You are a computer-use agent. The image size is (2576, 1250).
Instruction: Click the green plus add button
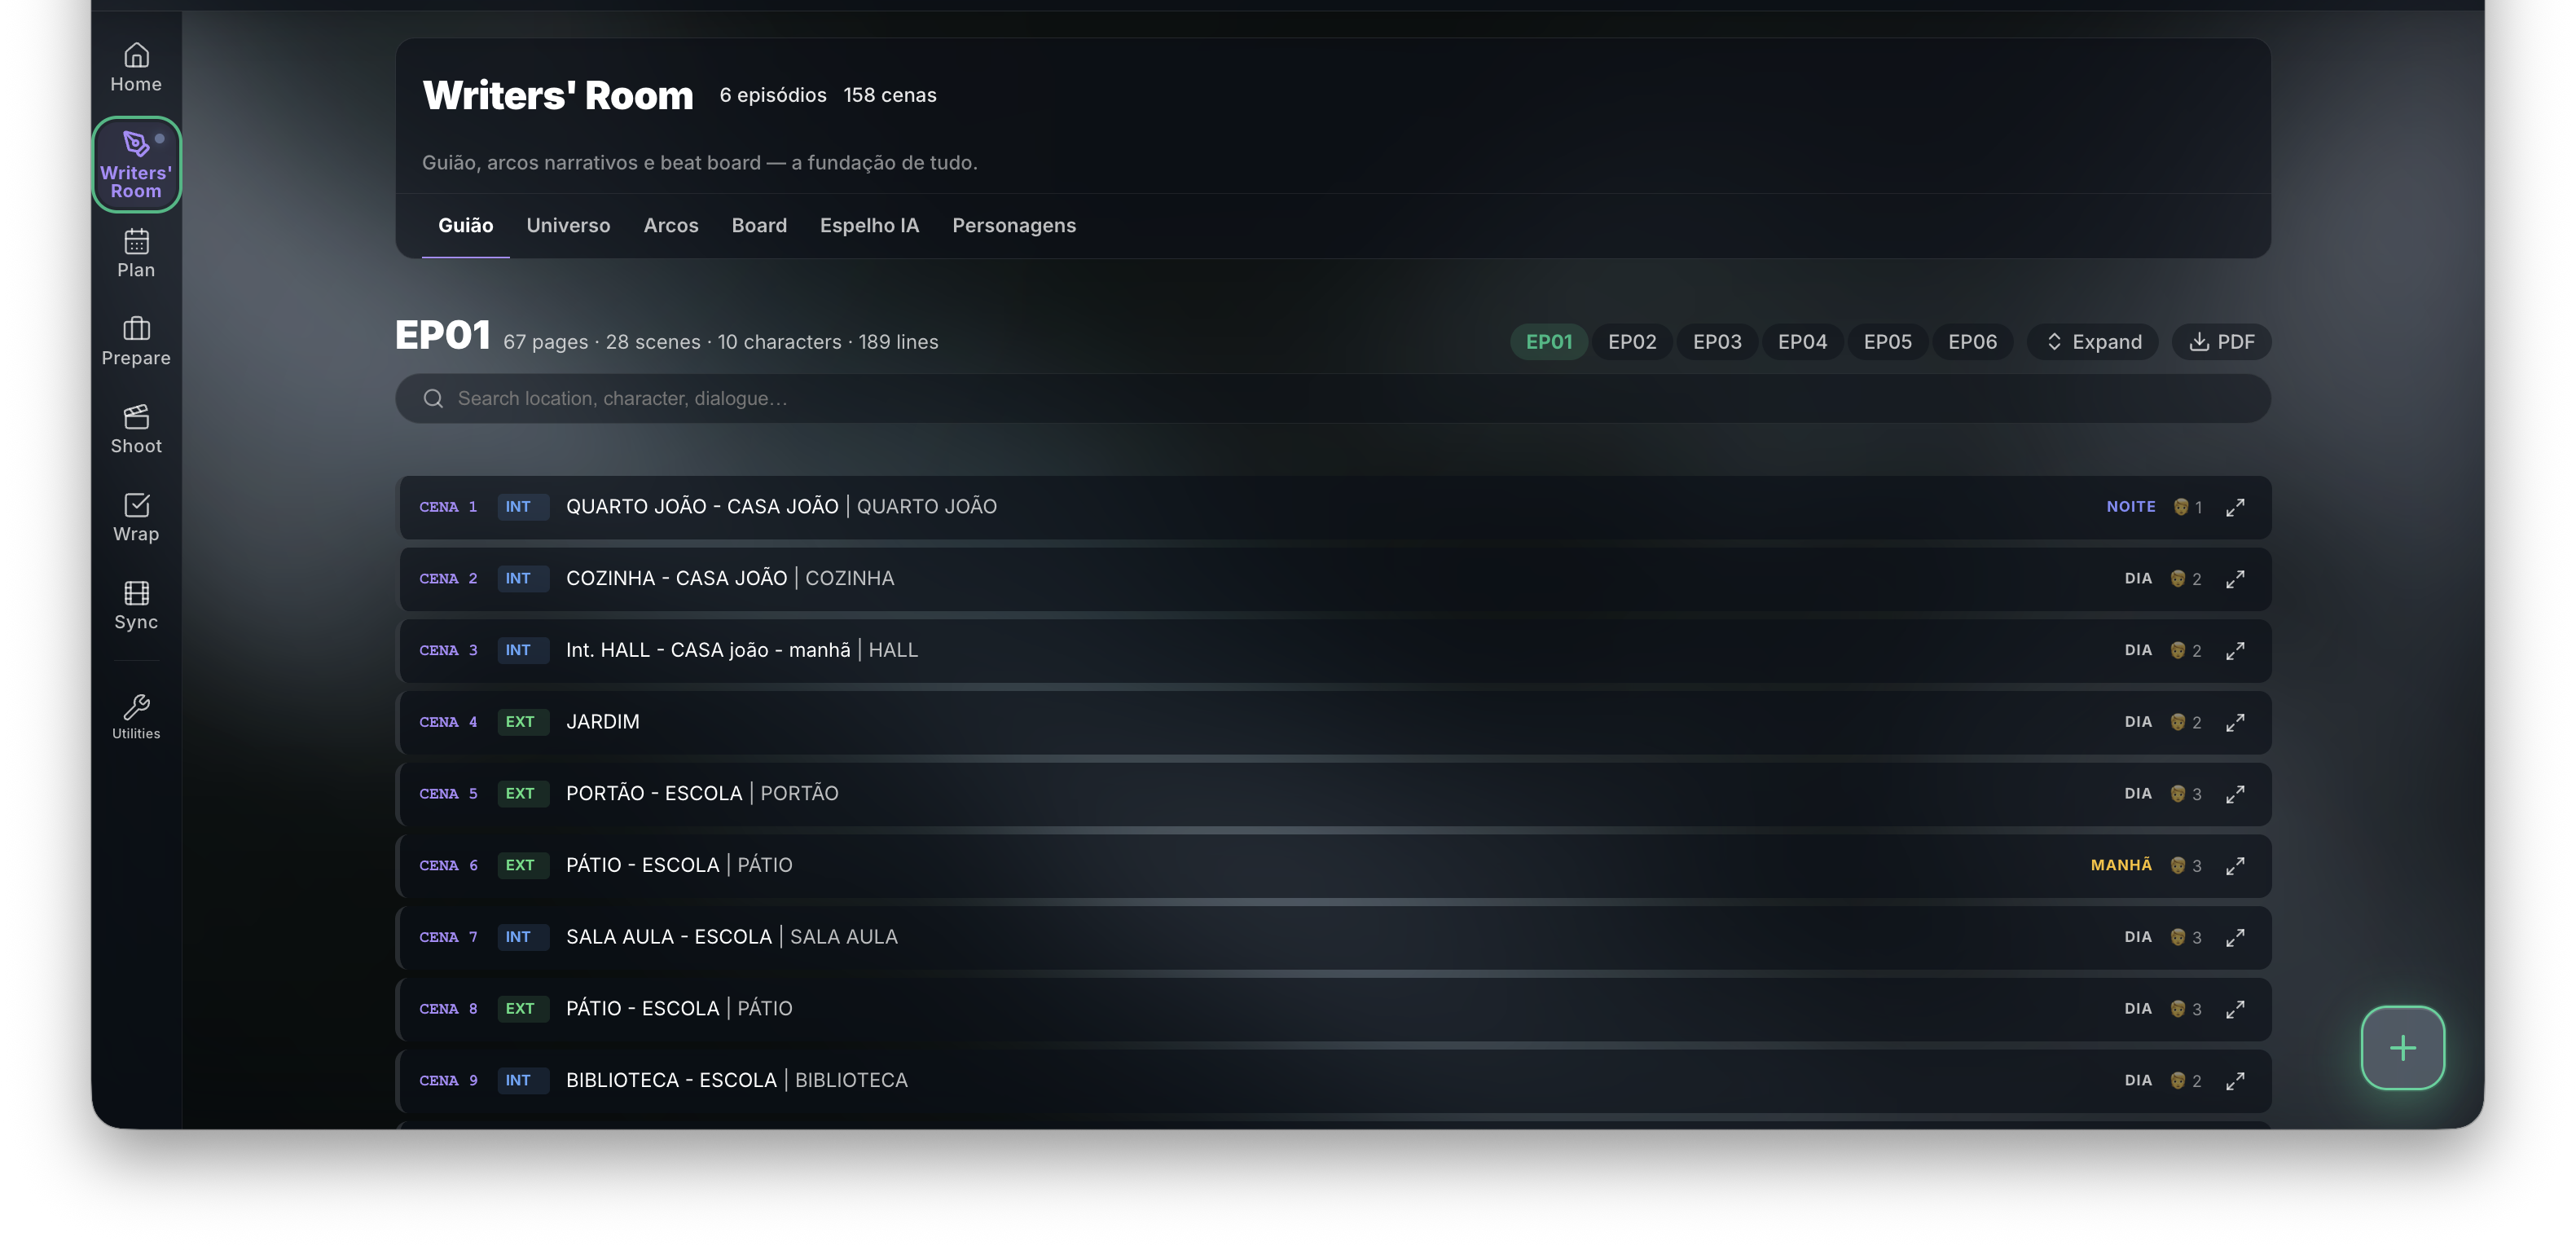click(x=2402, y=1048)
